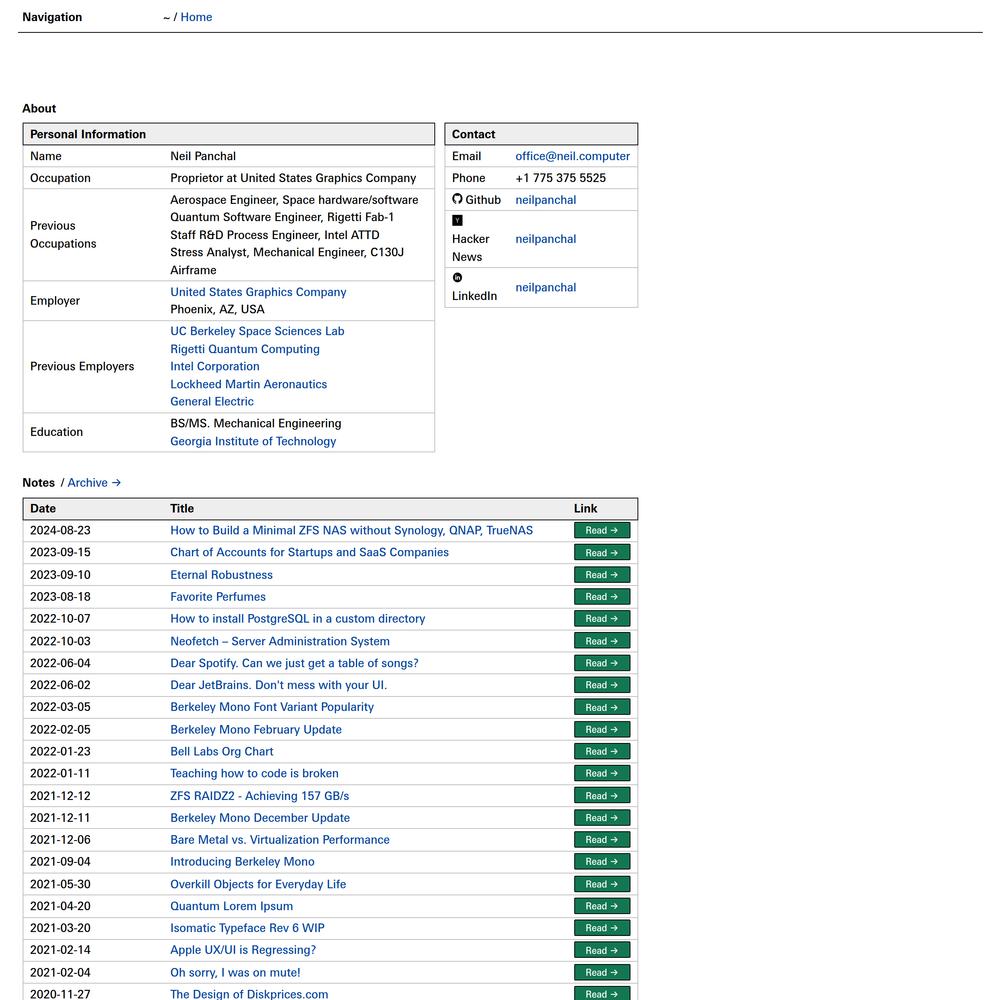Open Georgia Institute of Technology link
Image resolution: width=1000 pixels, height=1000 pixels.
[253, 441]
